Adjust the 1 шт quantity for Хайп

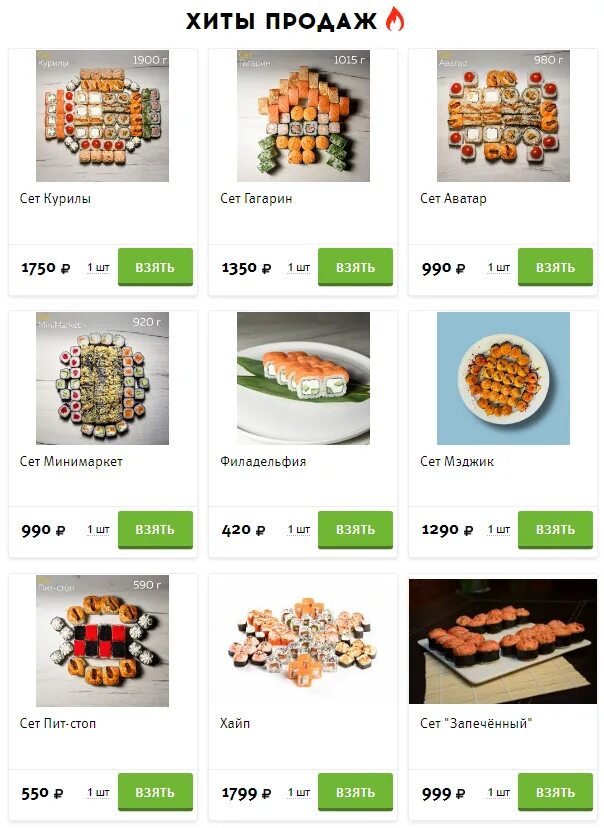pos(299,793)
